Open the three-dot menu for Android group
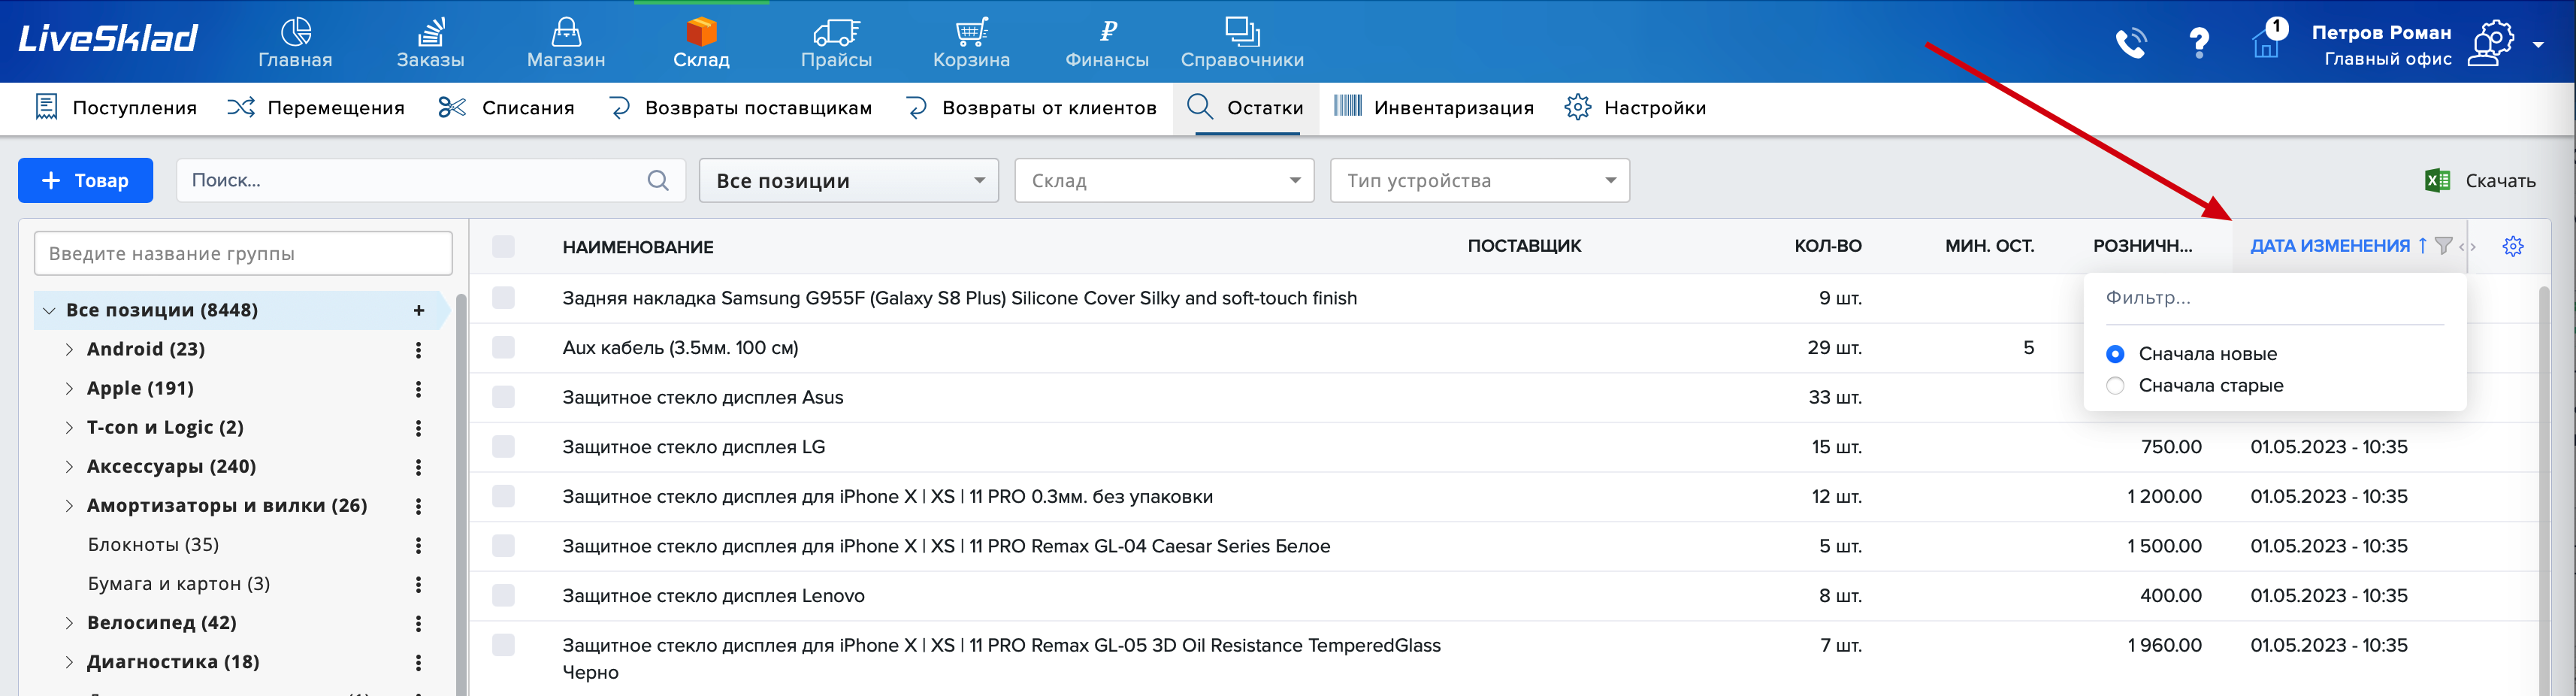The height and width of the screenshot is (696, 2576). 418,349
